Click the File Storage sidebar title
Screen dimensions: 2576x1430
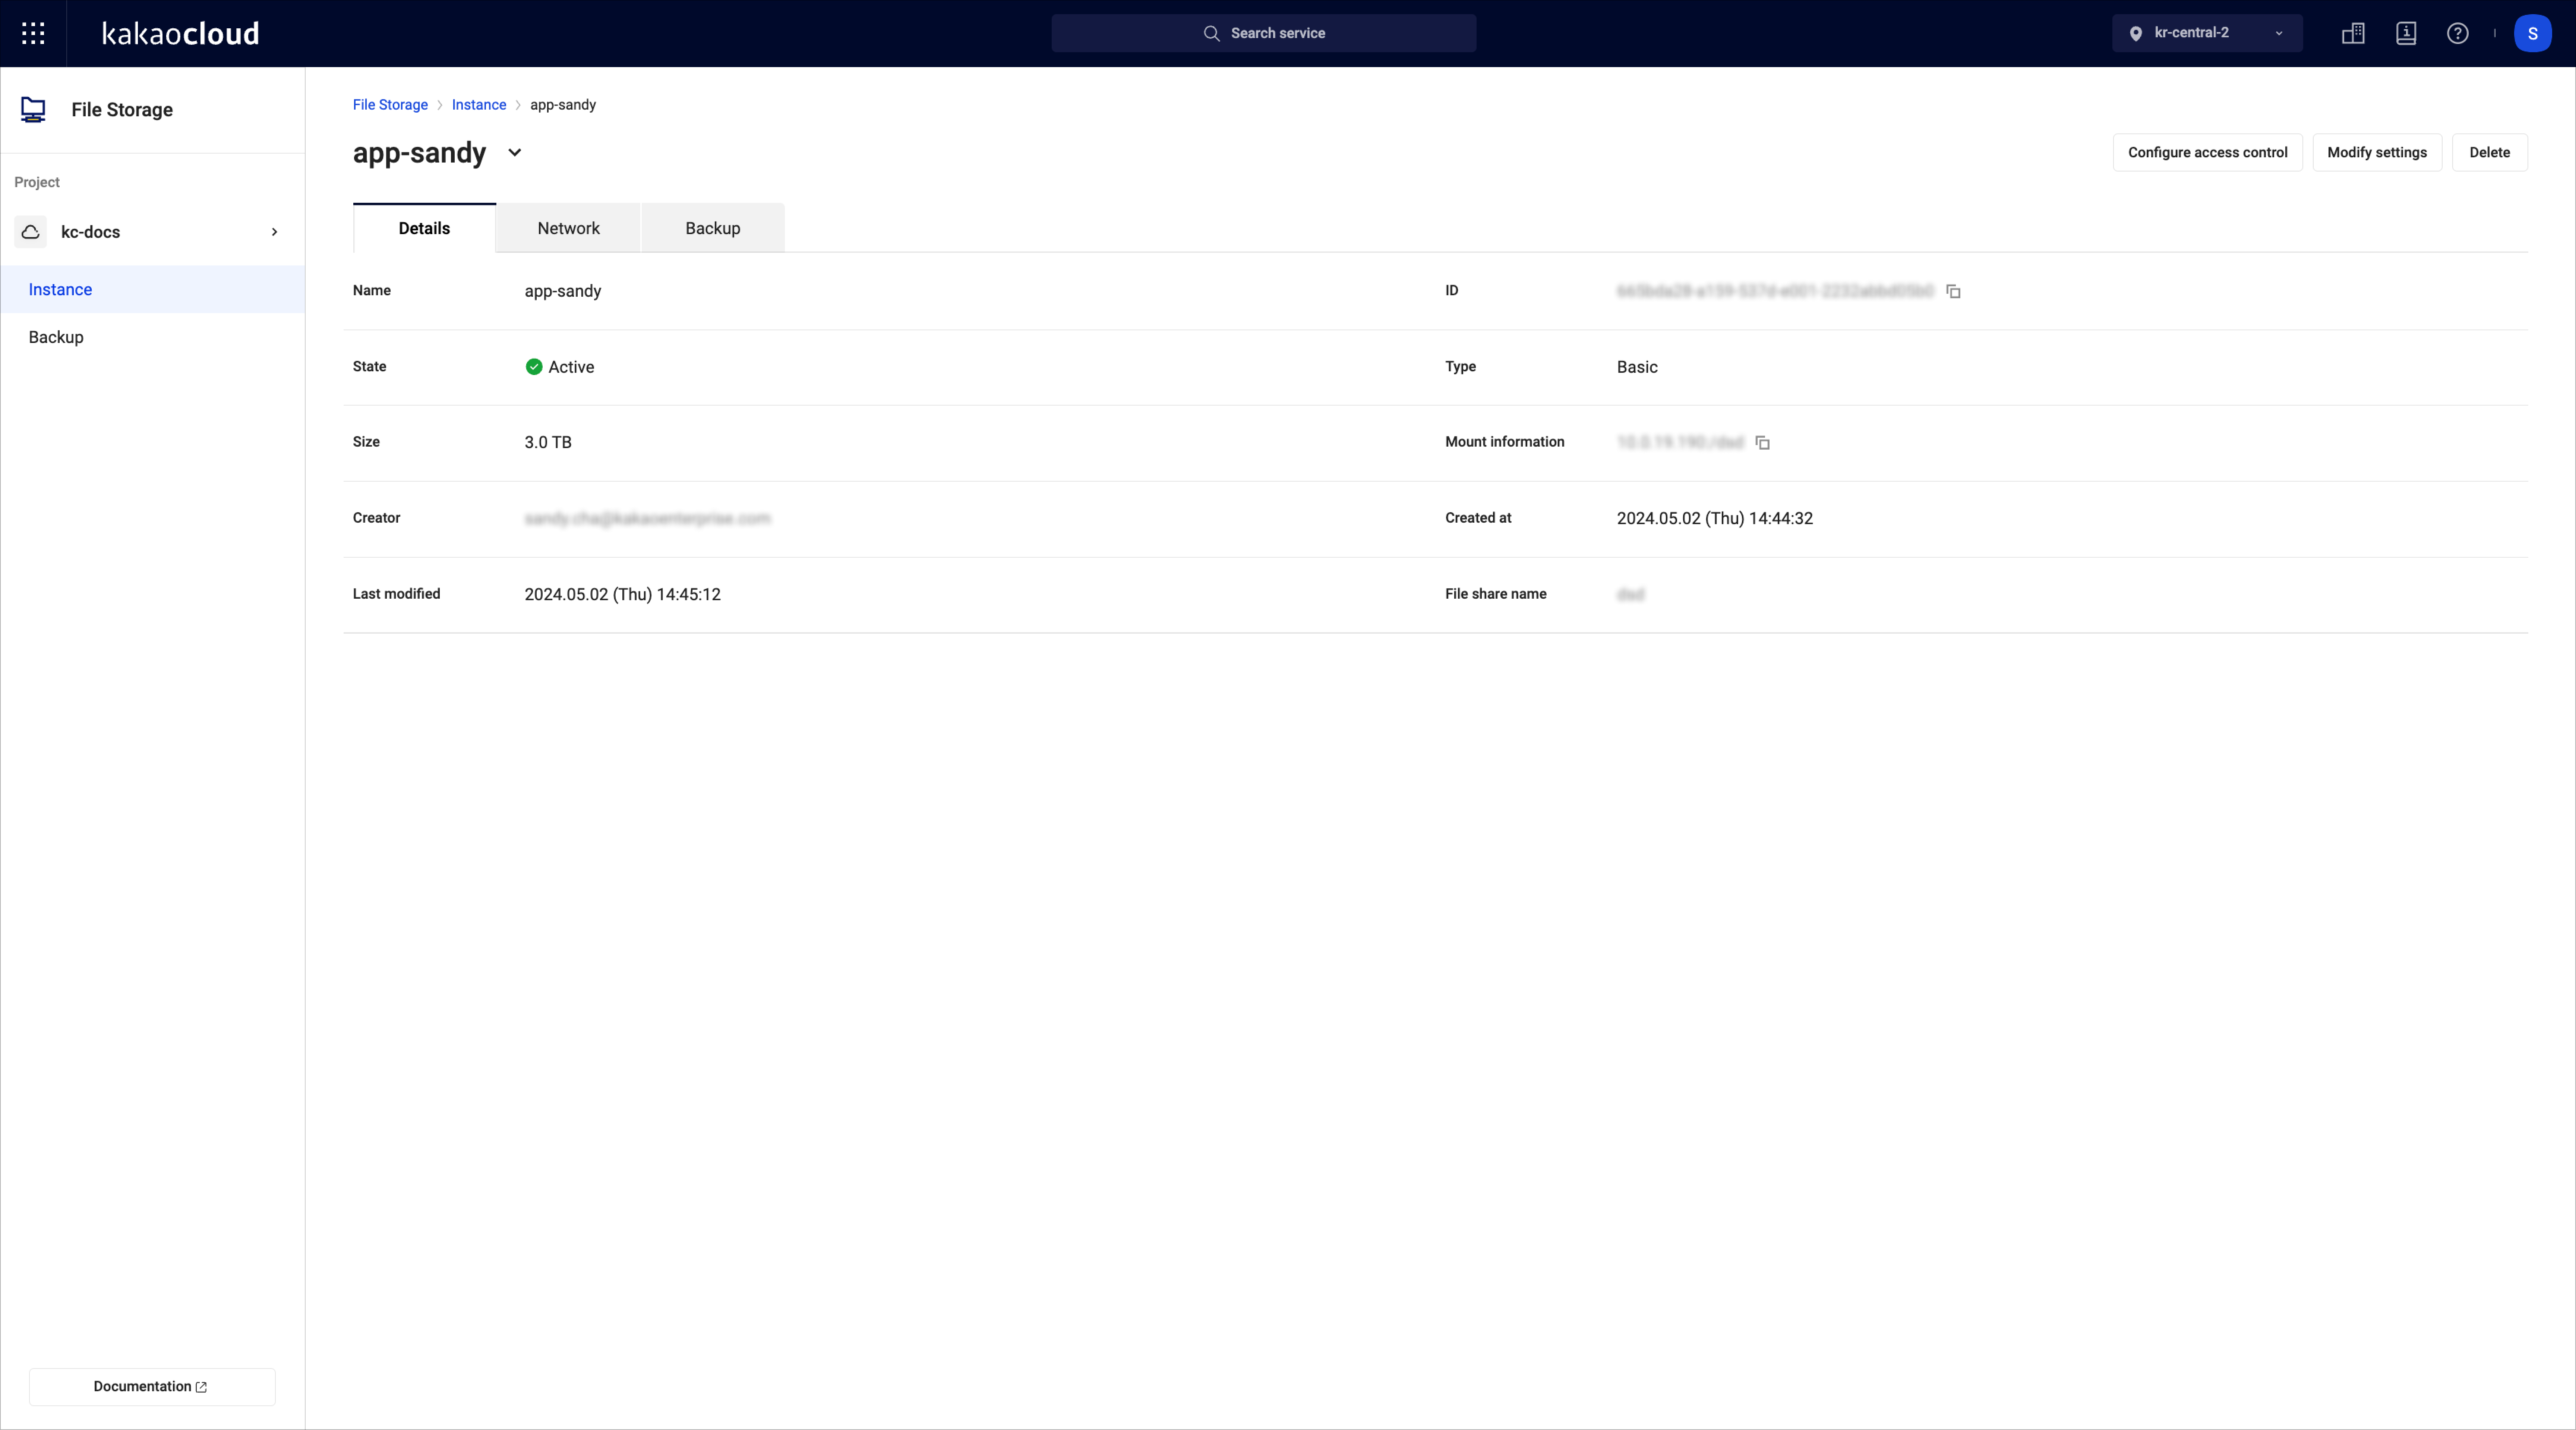pyautogui.click(x=122, y=110)
